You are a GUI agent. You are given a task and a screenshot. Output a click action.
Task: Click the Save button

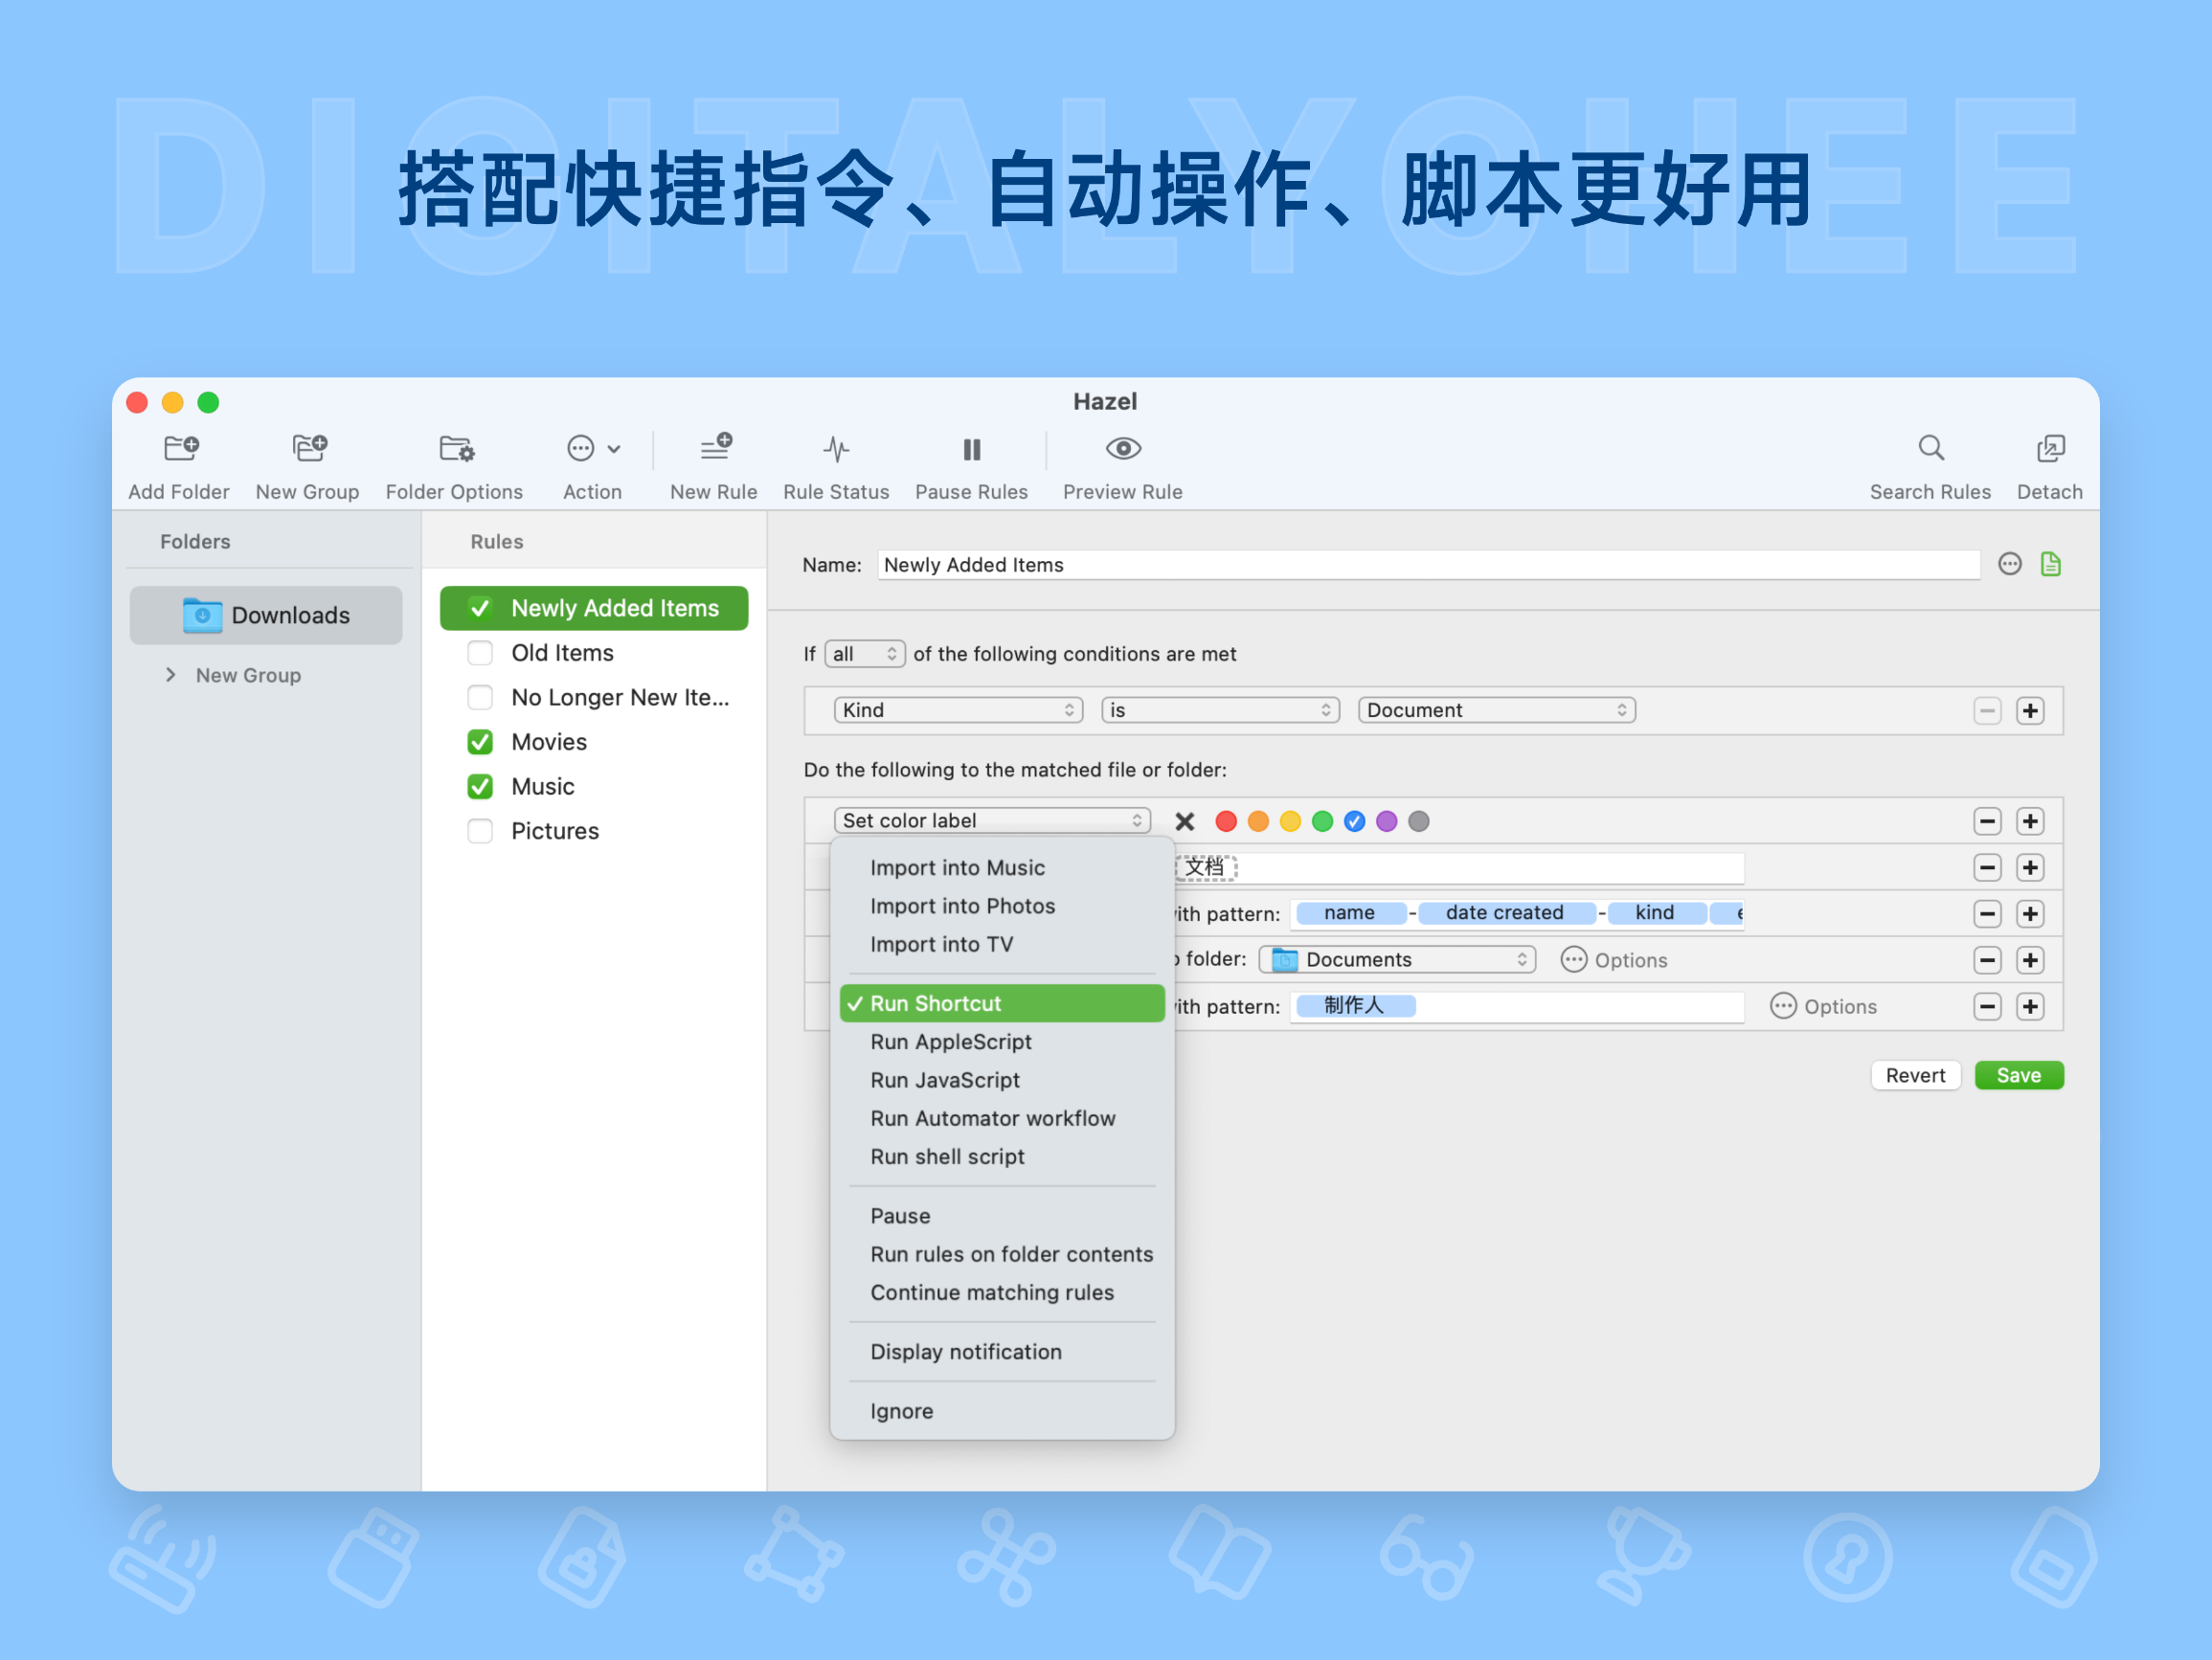click(x=2018, y=1075)
